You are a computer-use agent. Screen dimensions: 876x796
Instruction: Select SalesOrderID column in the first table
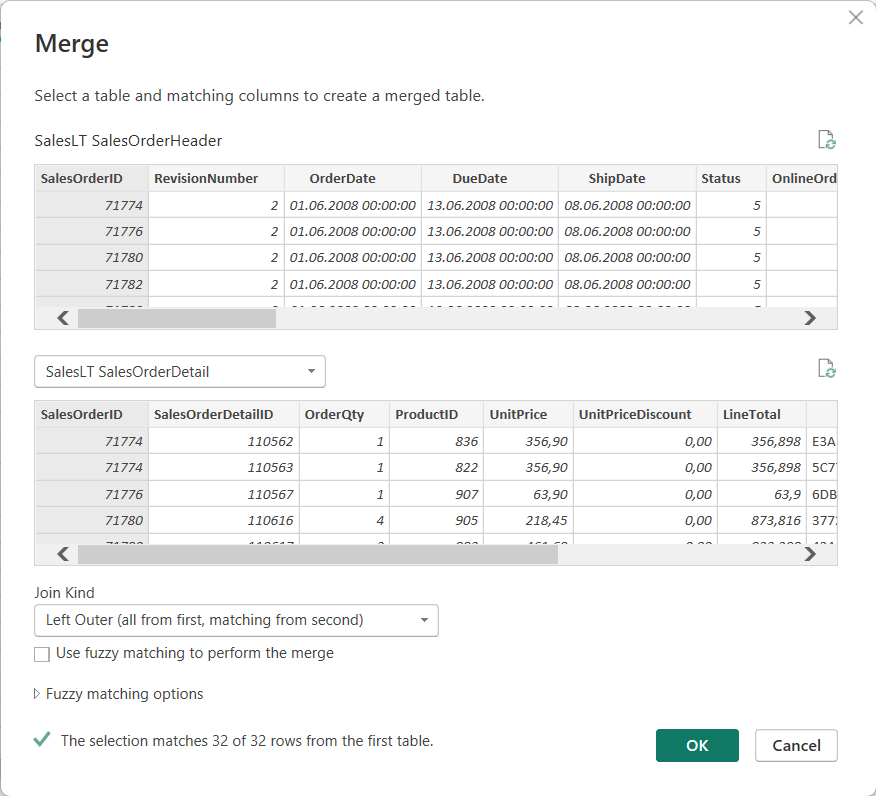point(82,178)
